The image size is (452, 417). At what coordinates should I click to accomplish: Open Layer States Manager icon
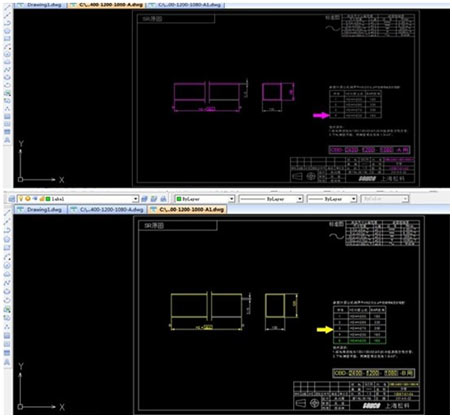click(x=163, y=199)
